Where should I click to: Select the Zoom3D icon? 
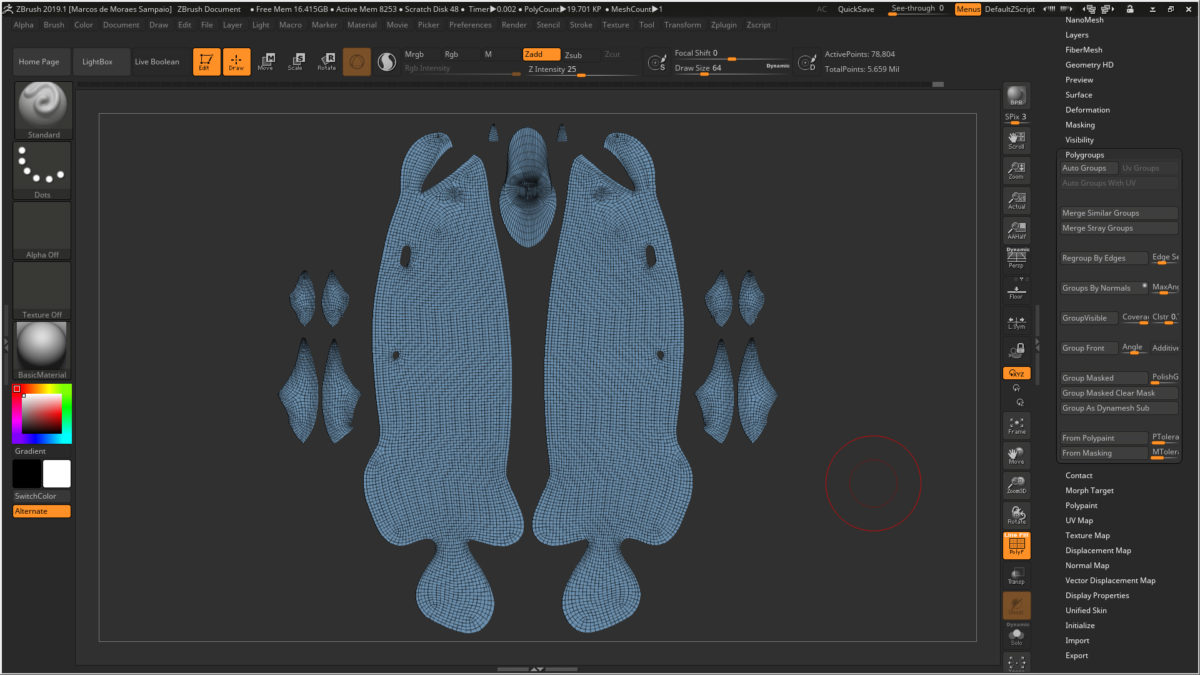pos(1016,485)
